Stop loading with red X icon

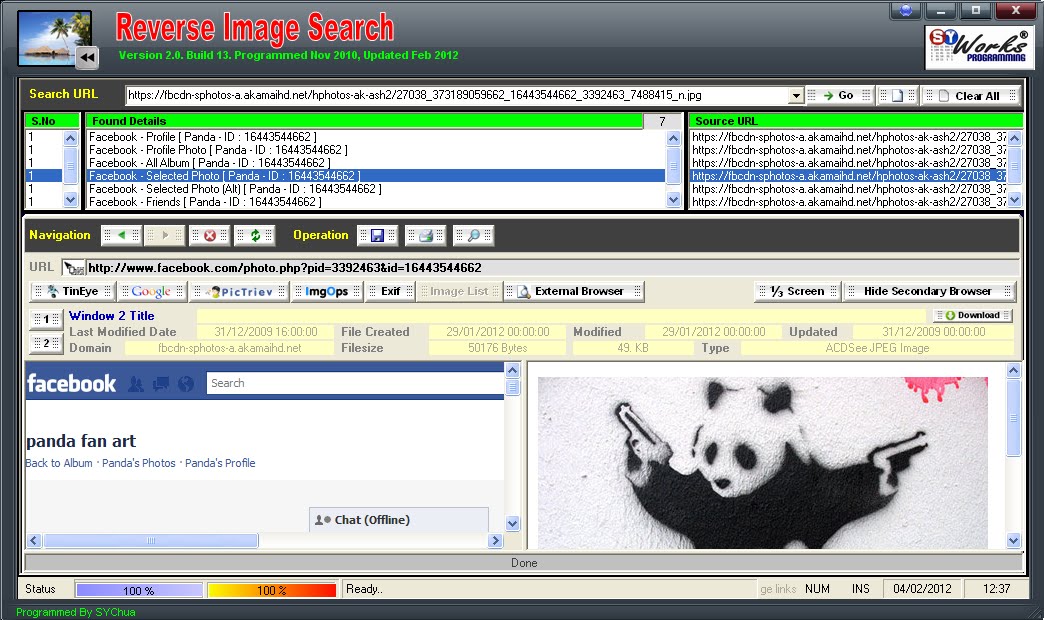210,235
